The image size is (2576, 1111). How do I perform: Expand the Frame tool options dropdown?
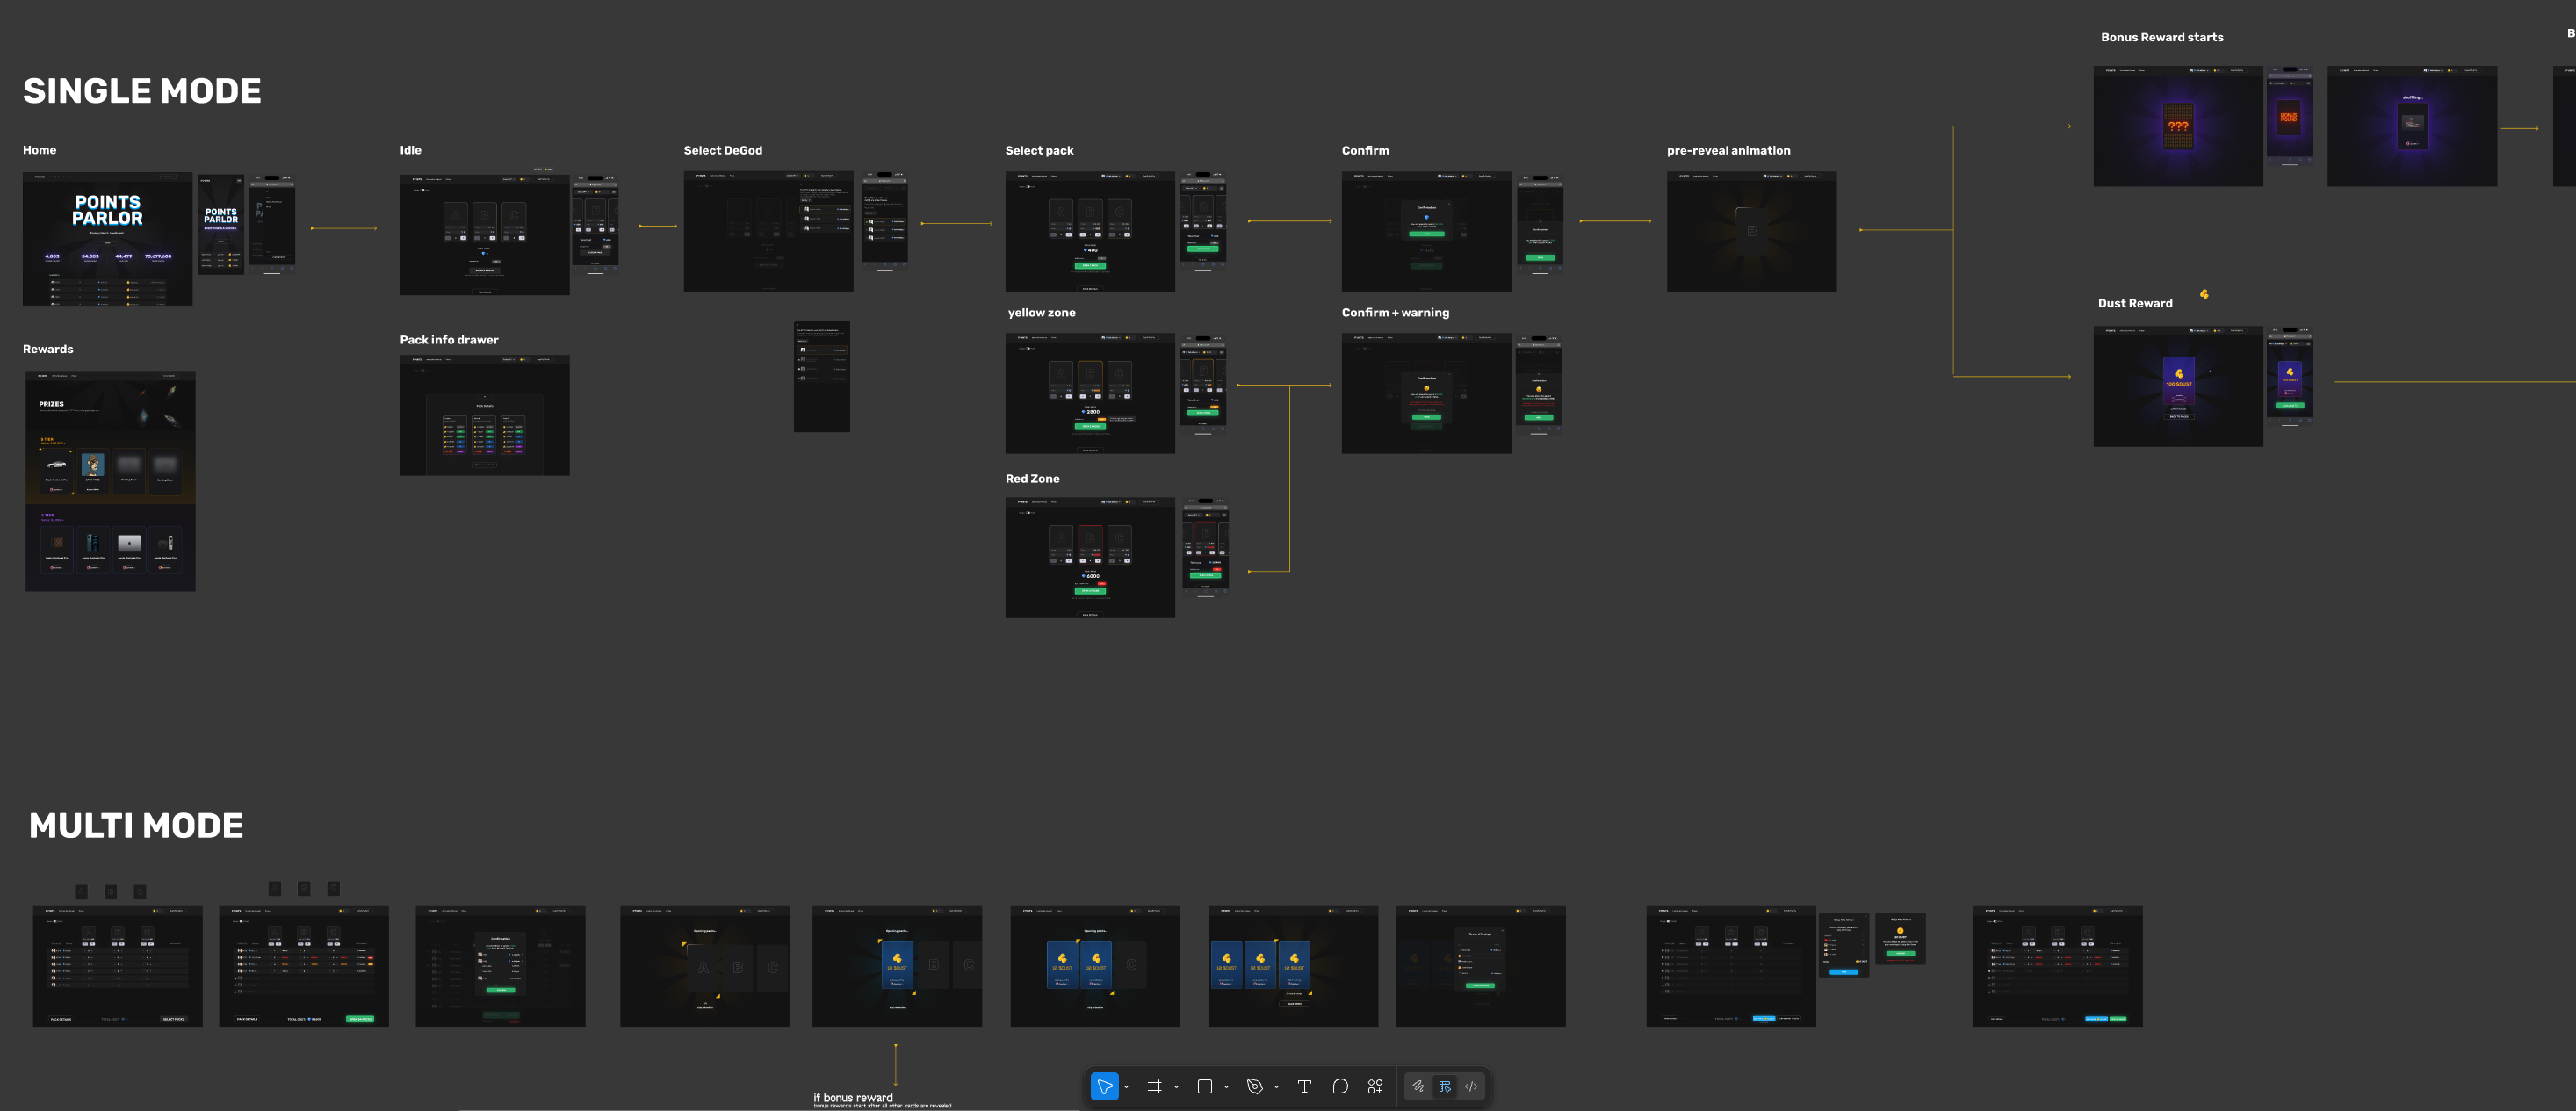point(1177,1086)
